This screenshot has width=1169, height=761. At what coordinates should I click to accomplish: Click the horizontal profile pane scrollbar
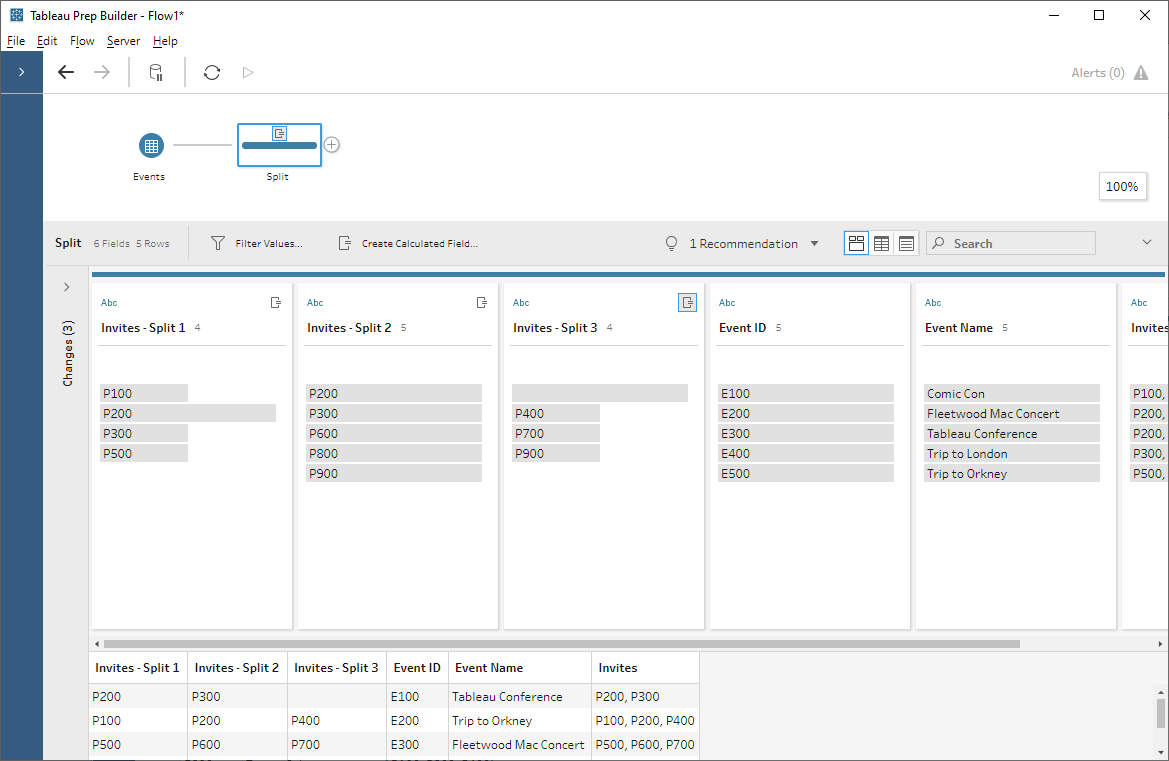click(x=561, y=644)
